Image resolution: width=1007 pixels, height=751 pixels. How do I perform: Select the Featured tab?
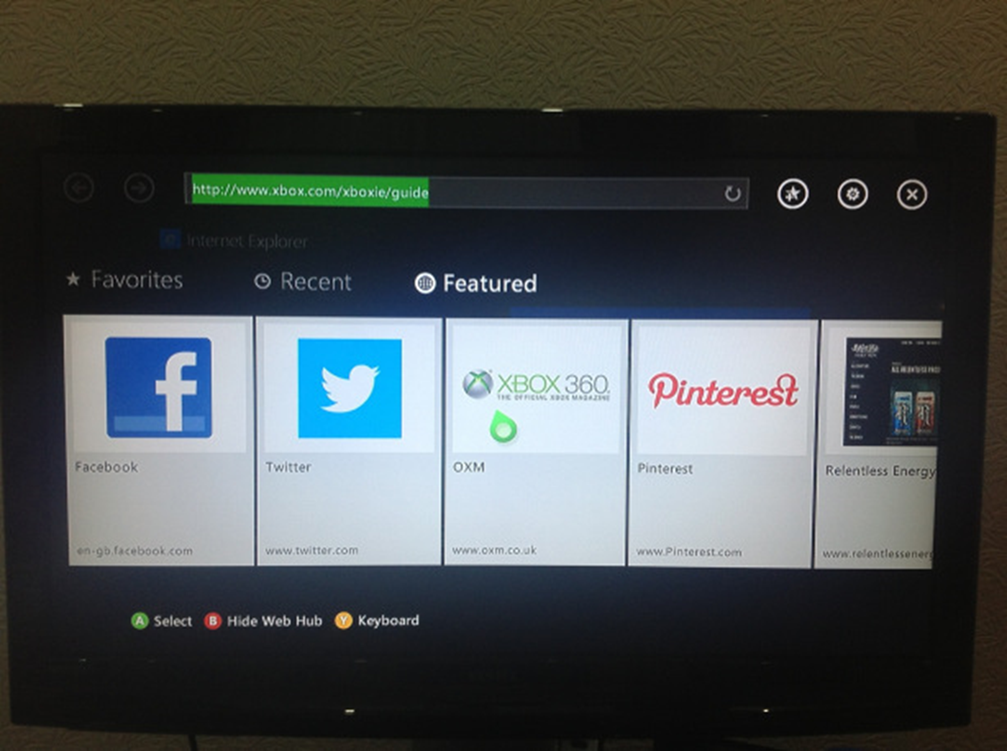[x=476, y=283]
